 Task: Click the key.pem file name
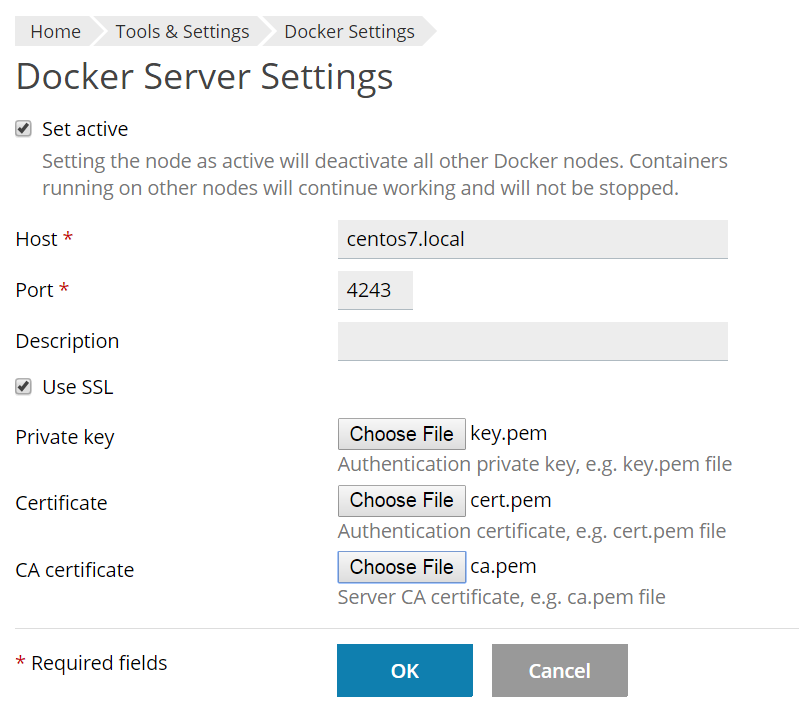tap(509, 434)
